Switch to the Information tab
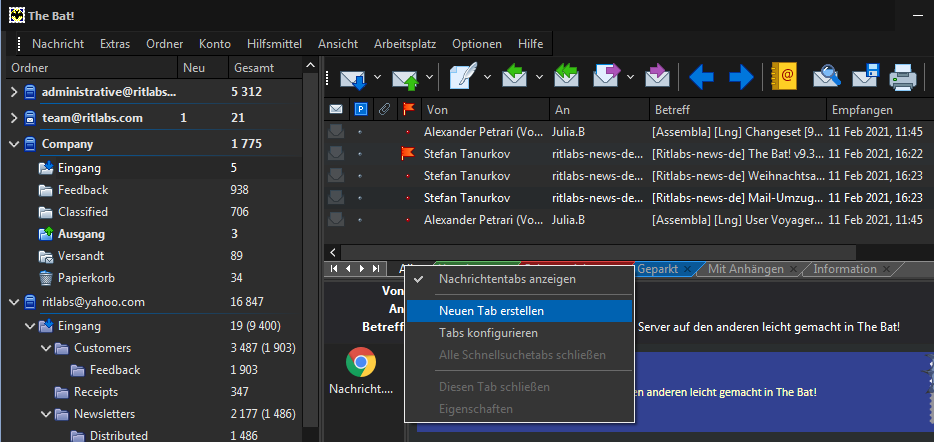 [x=845, y=269]
